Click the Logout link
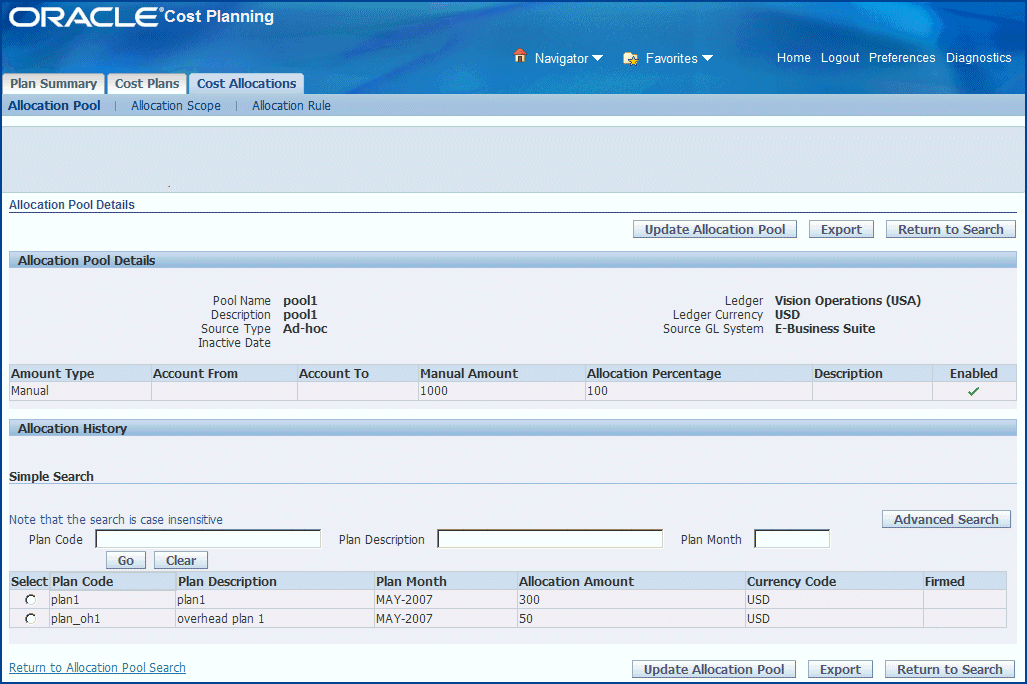 840,58
